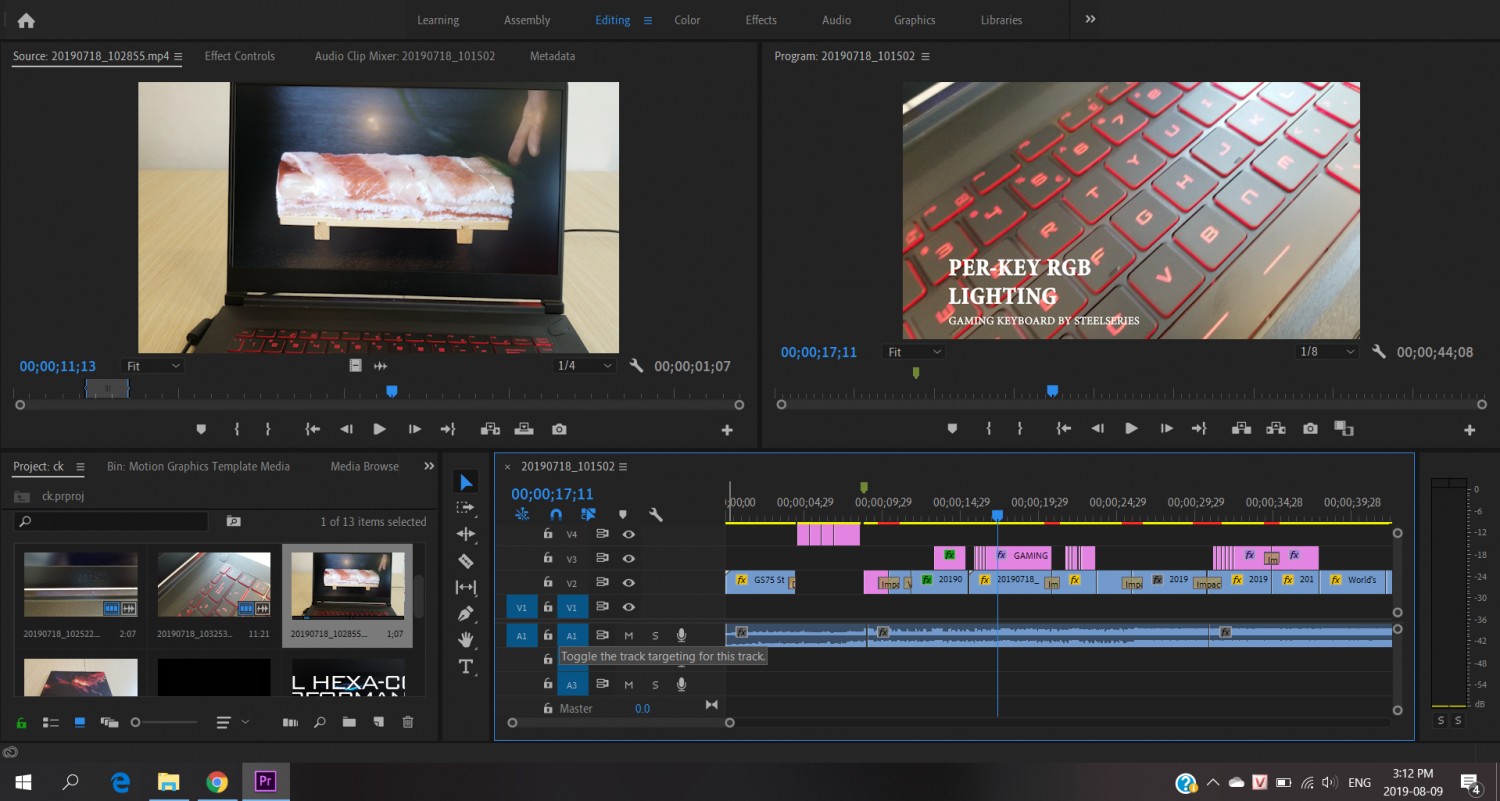
Task: Open the Program playback resolution 1/8 dropdown
Action: [1328, 352]
